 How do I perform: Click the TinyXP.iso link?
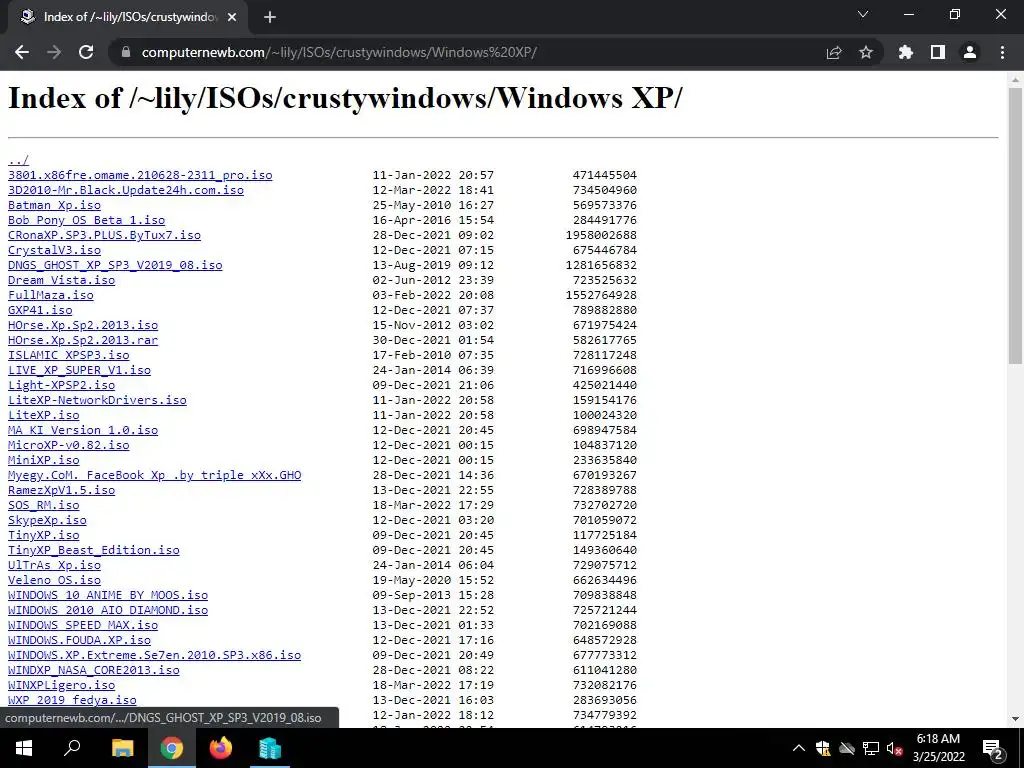pyautogui.click(x=43, y=536)
